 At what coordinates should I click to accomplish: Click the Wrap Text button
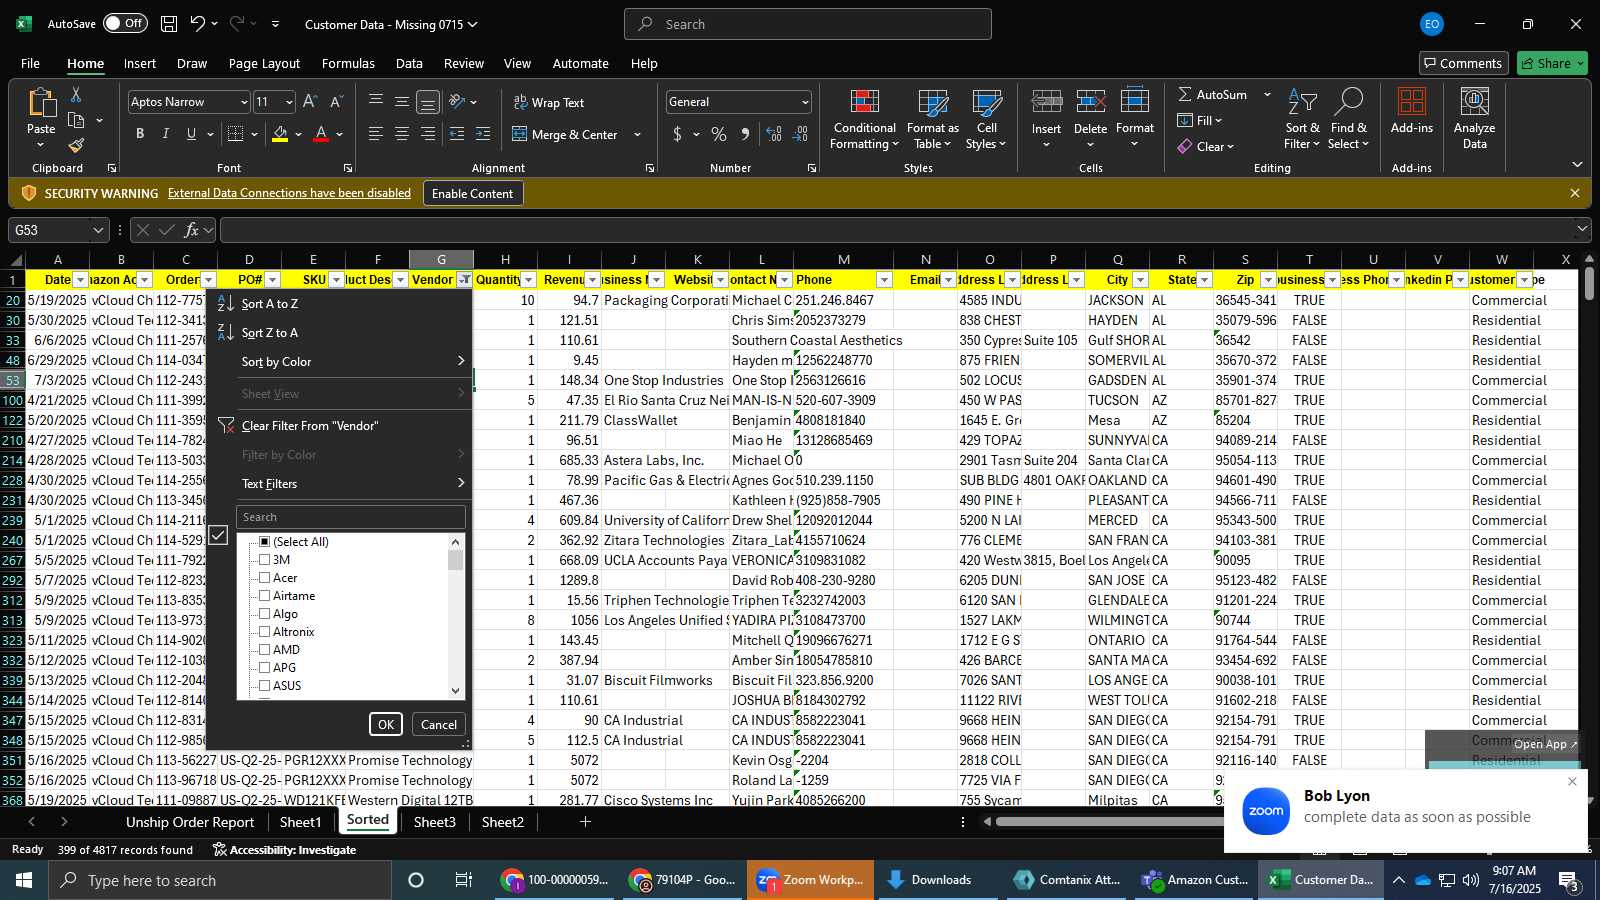click(x=549, y=102)
